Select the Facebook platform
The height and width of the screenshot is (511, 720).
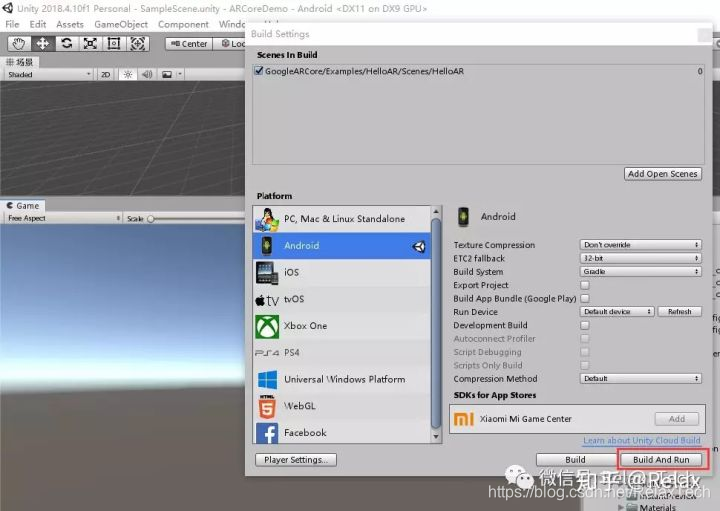pyautogui.click(x=342, y=432)
